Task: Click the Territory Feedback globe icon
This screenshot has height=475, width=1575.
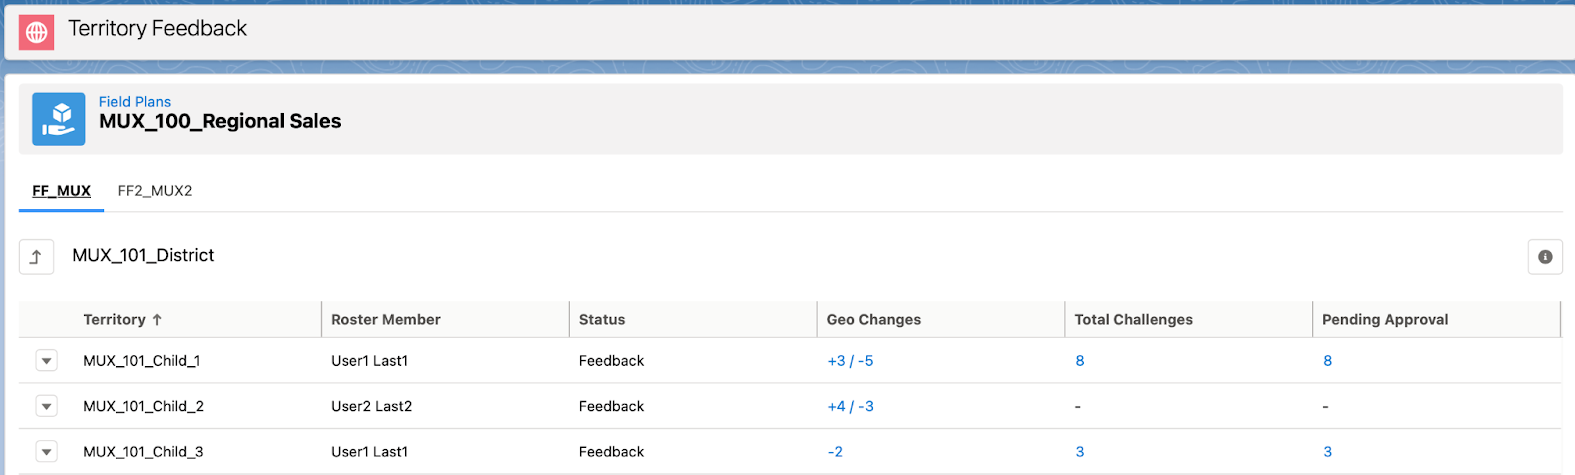Action: click(36, 32)
